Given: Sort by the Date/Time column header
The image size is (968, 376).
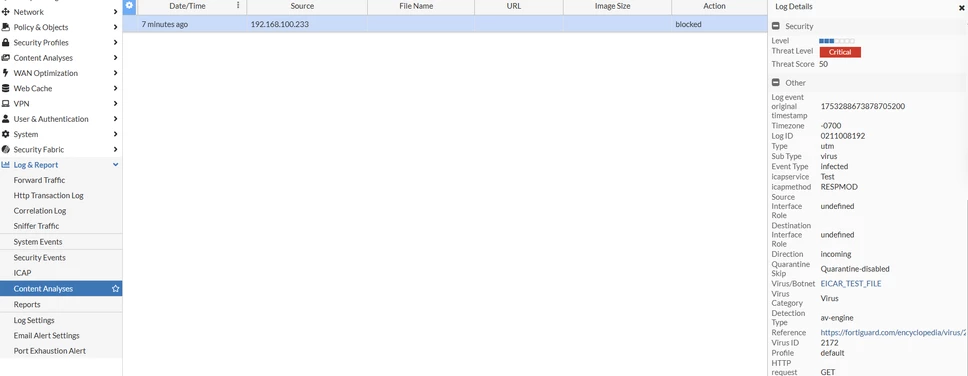Looking at the screenshot, I should pyautogui.click(x=187, y=6).
